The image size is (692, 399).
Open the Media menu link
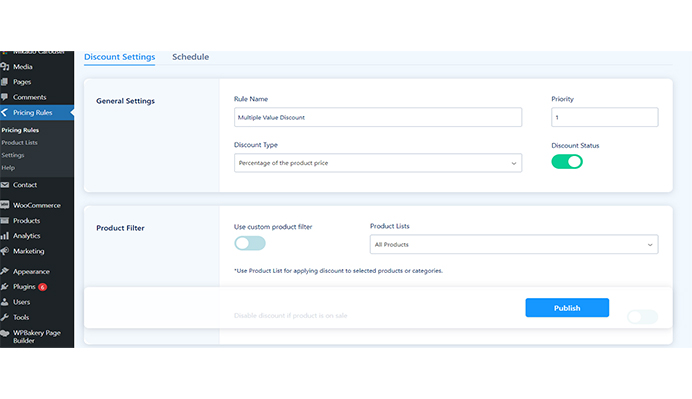coord(23,67)
